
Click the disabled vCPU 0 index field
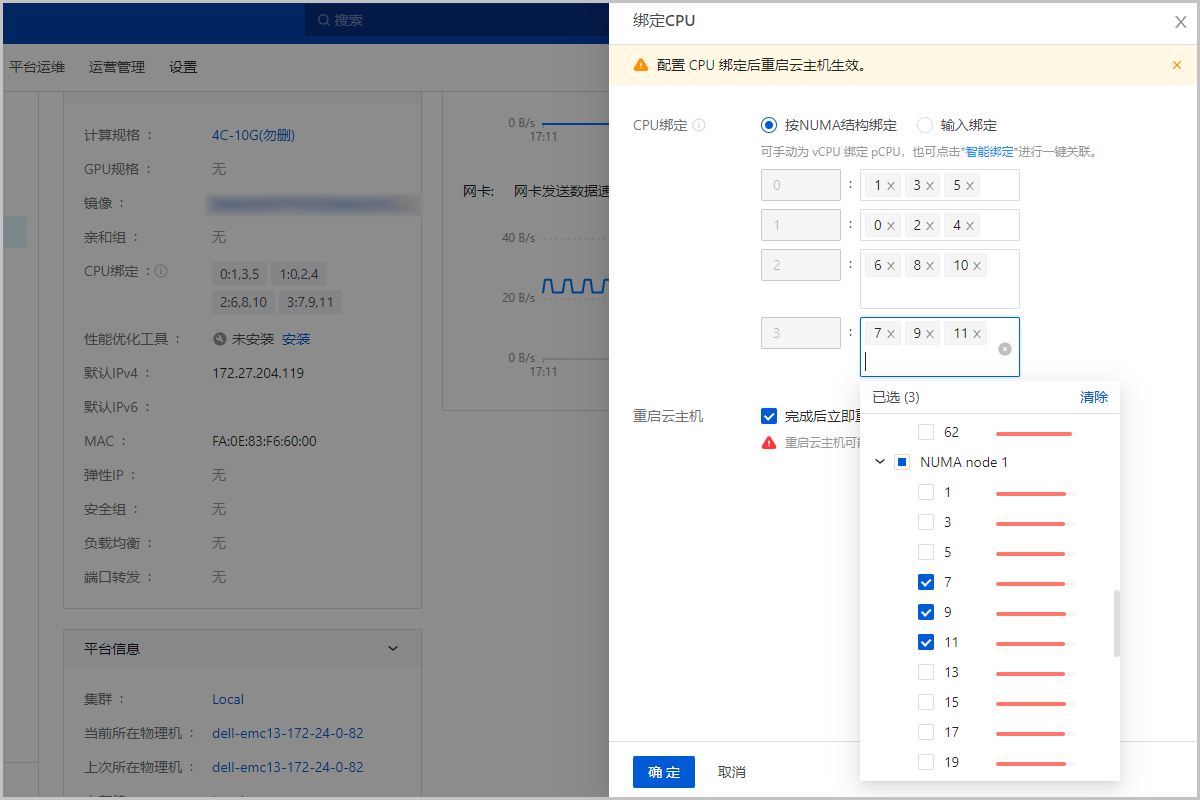point(801,185)
